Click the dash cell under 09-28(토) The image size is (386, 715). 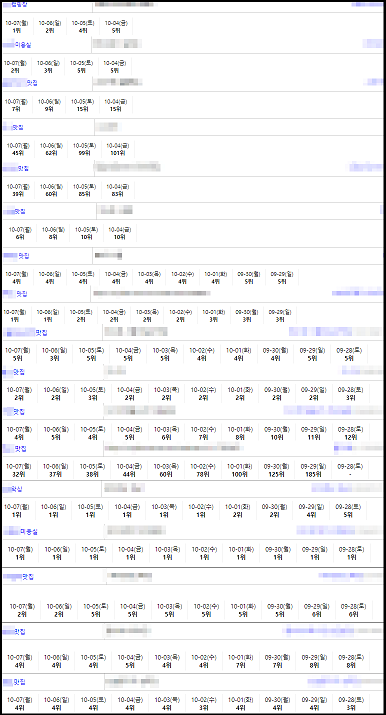click(x=351, y=474)
